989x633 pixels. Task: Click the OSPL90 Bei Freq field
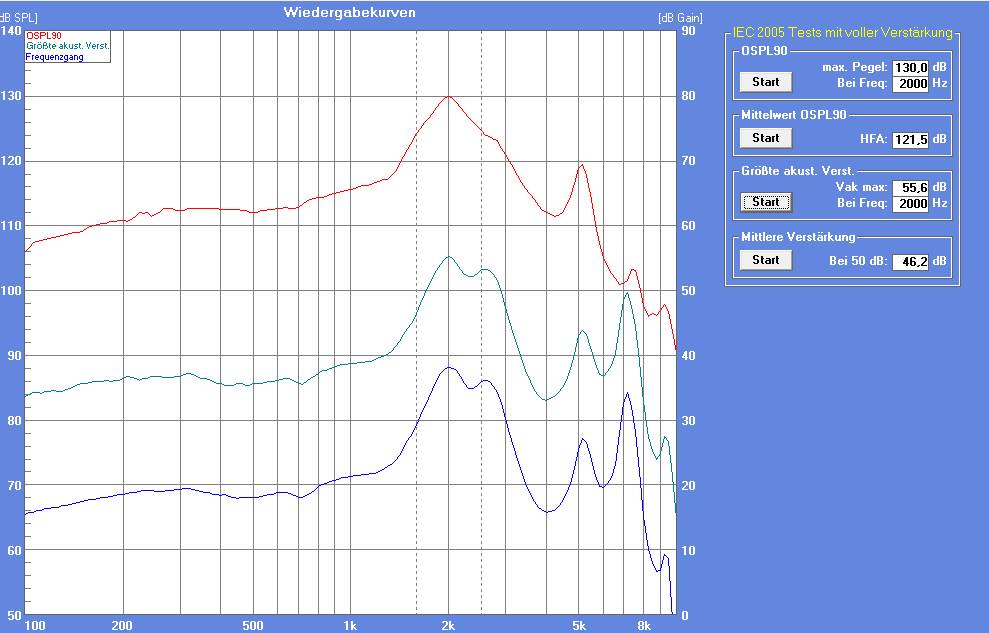coord(911,84)
